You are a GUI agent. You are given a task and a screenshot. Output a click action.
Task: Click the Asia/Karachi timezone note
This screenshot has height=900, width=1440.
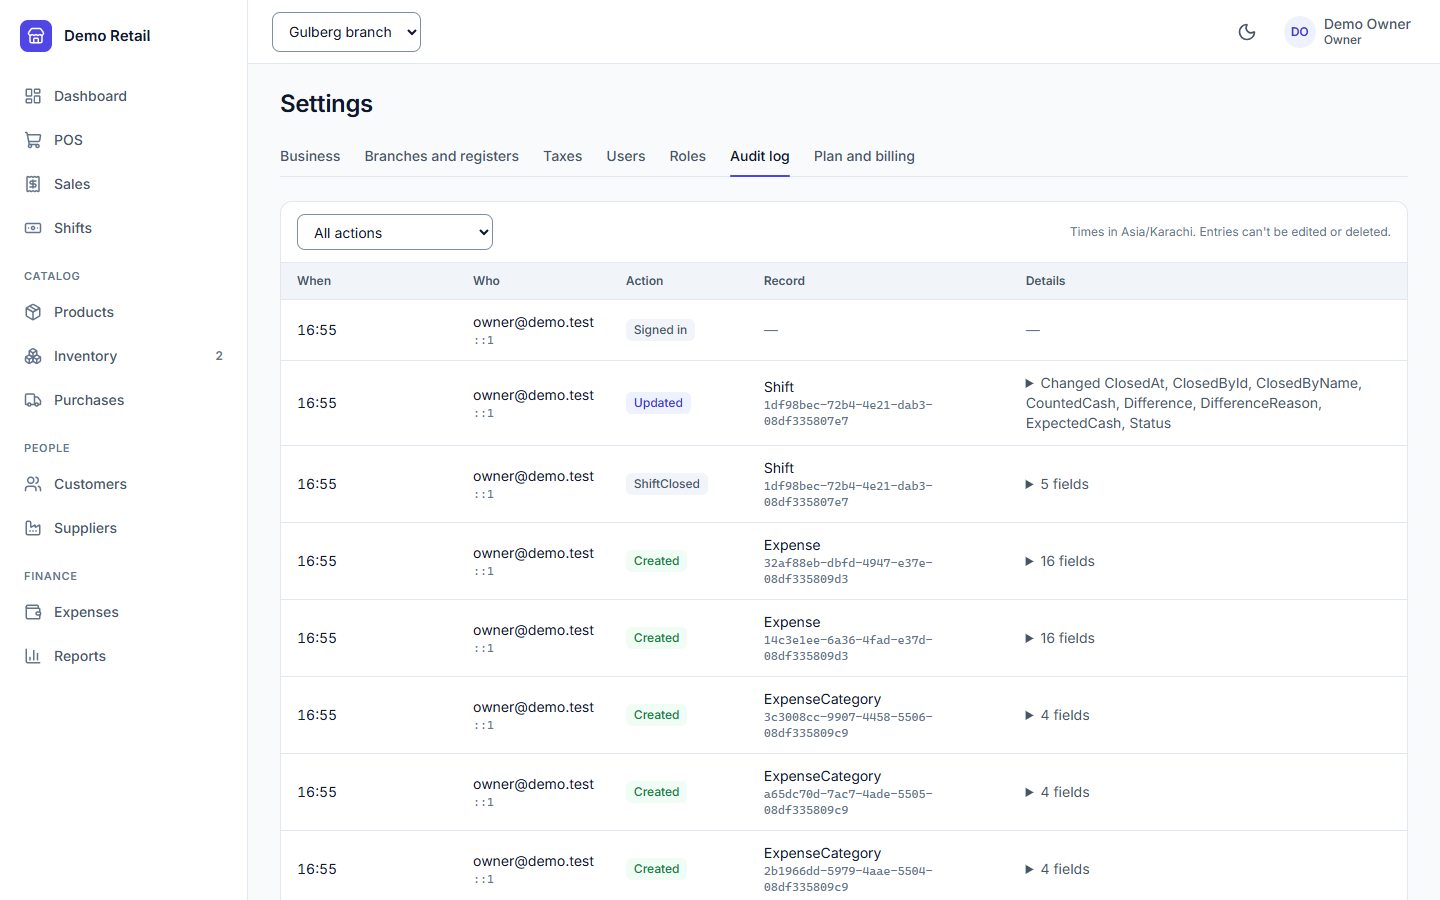(1230, 232)
